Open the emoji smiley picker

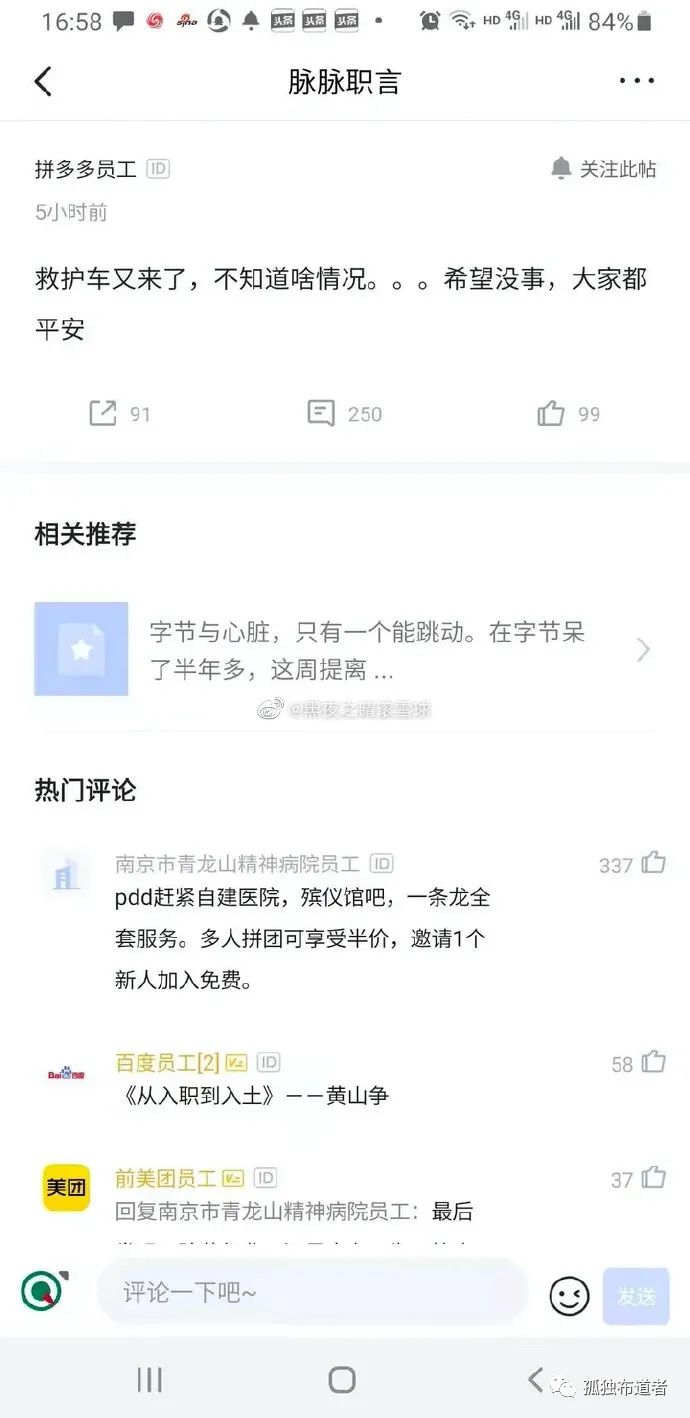tap(569, 1297)
